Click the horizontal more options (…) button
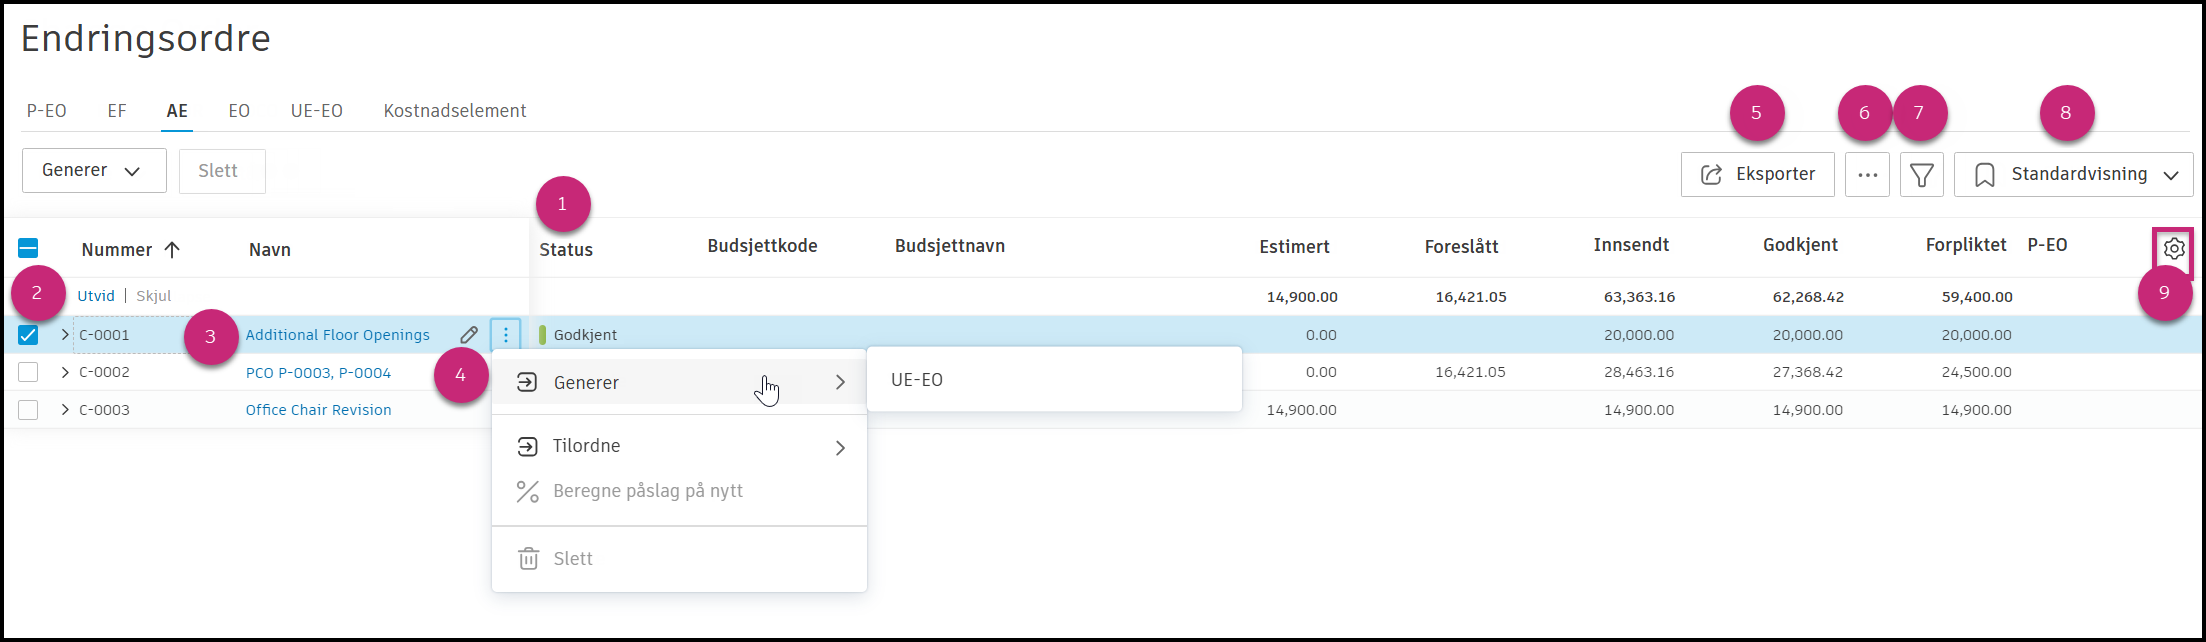The image size is (2206, 642). point(1867,175)
